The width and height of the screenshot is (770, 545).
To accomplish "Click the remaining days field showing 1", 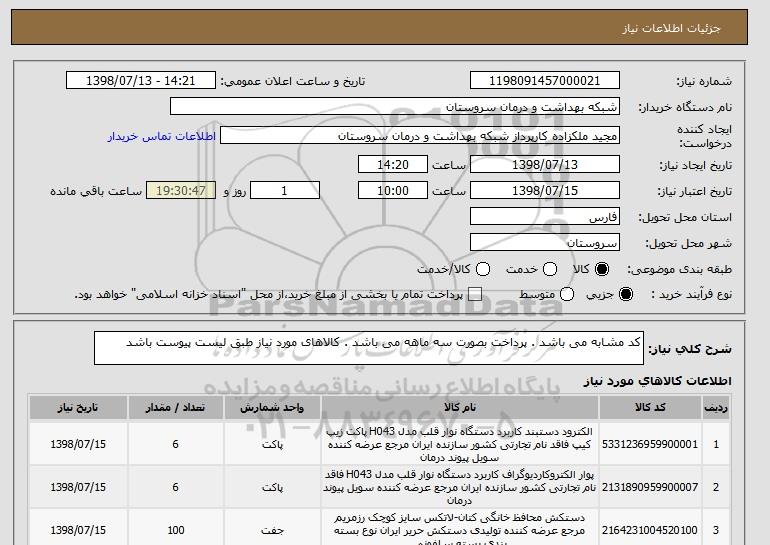I will point(285,191).
